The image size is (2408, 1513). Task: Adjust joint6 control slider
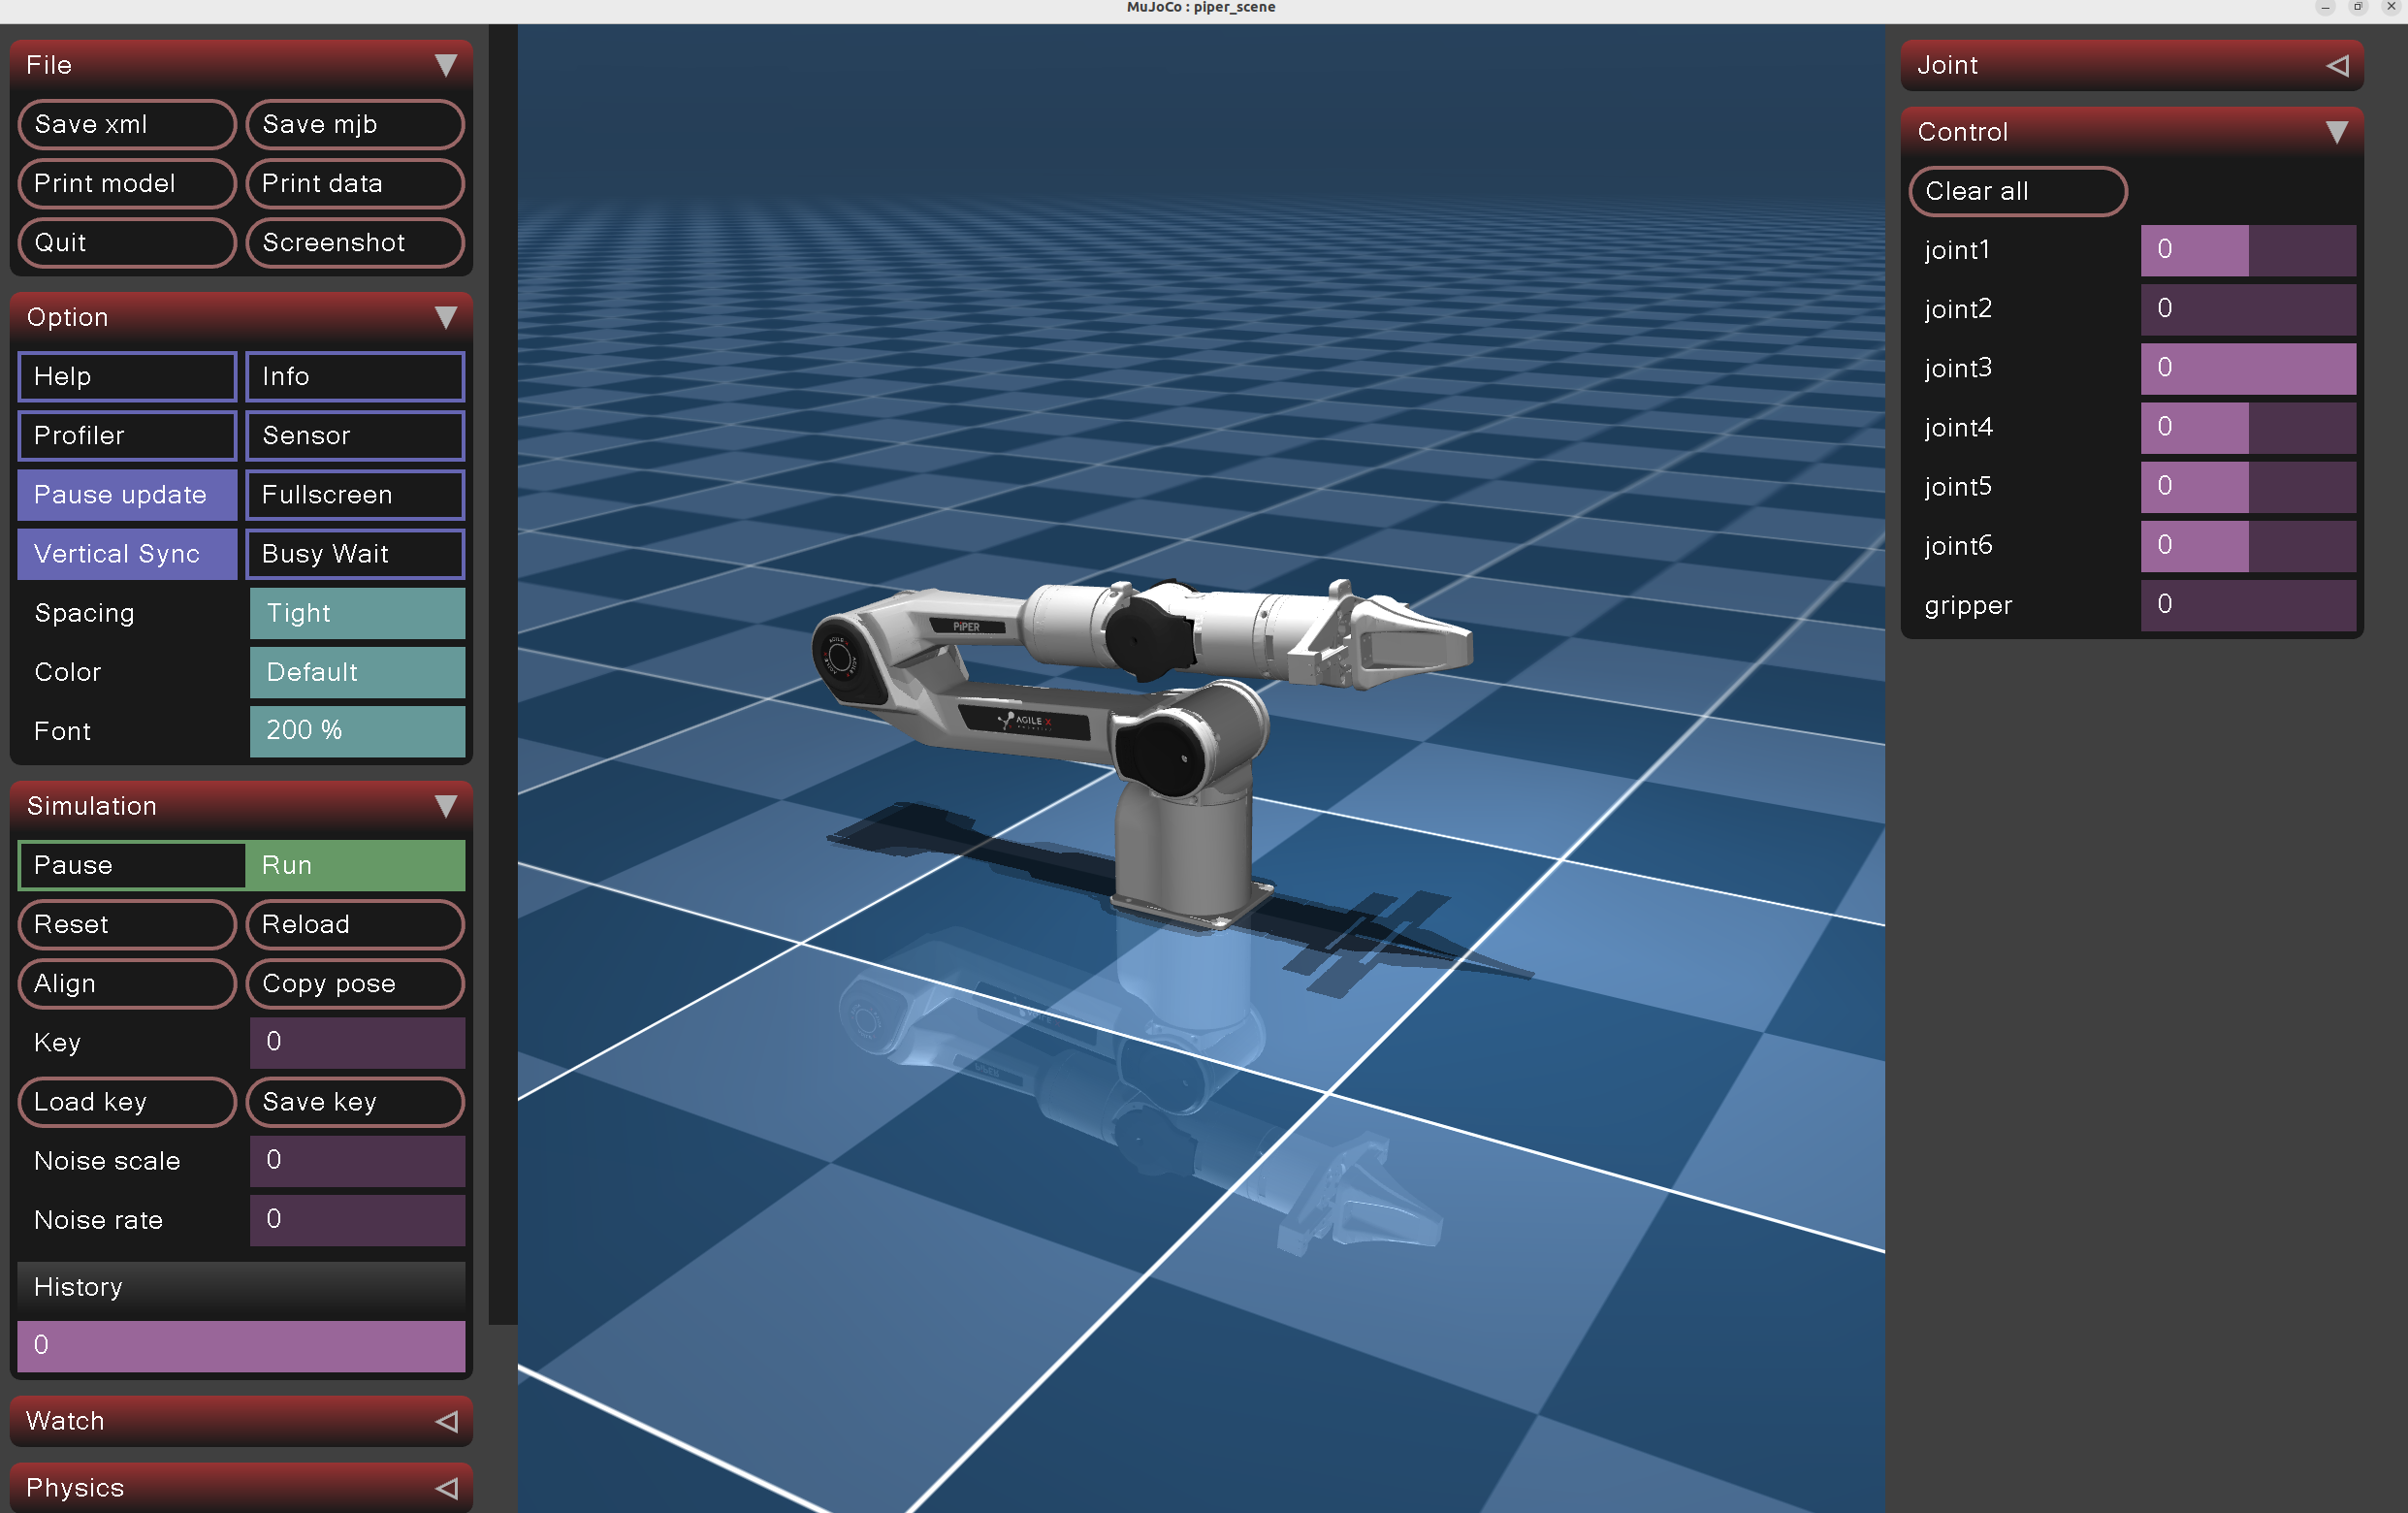coord(2248,545)
